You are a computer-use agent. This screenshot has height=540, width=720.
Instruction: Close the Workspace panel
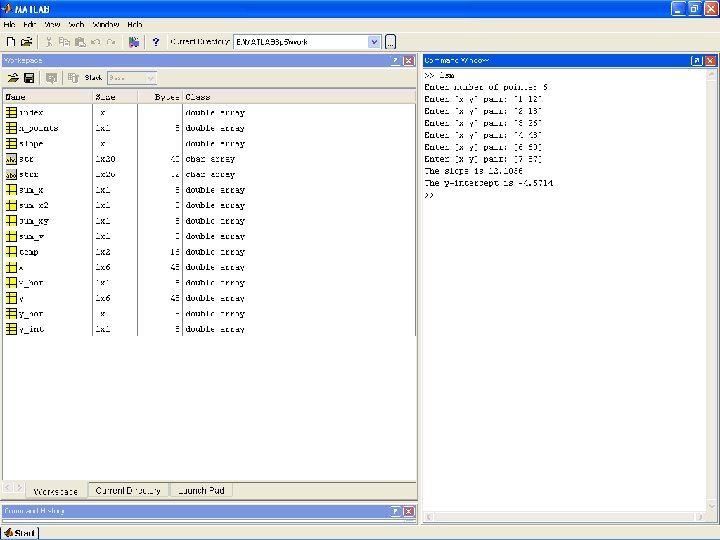pos(408,61)
